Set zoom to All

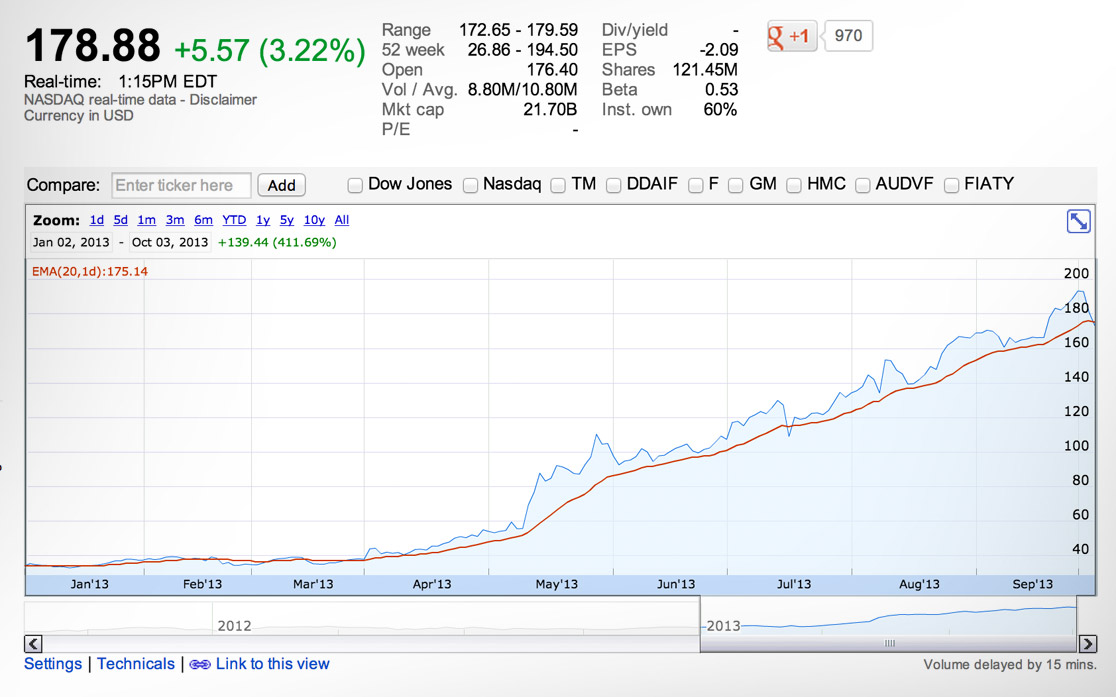pyautogui.click(x=342, y=220)
